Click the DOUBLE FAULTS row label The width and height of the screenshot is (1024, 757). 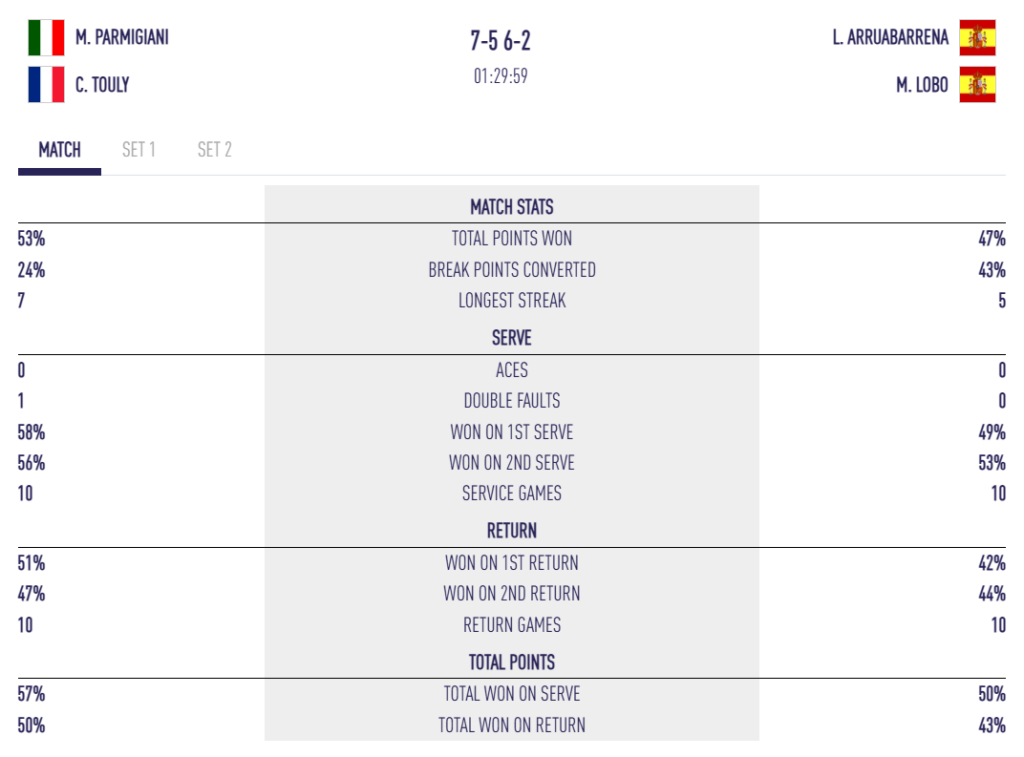click(x=512, y=401)
